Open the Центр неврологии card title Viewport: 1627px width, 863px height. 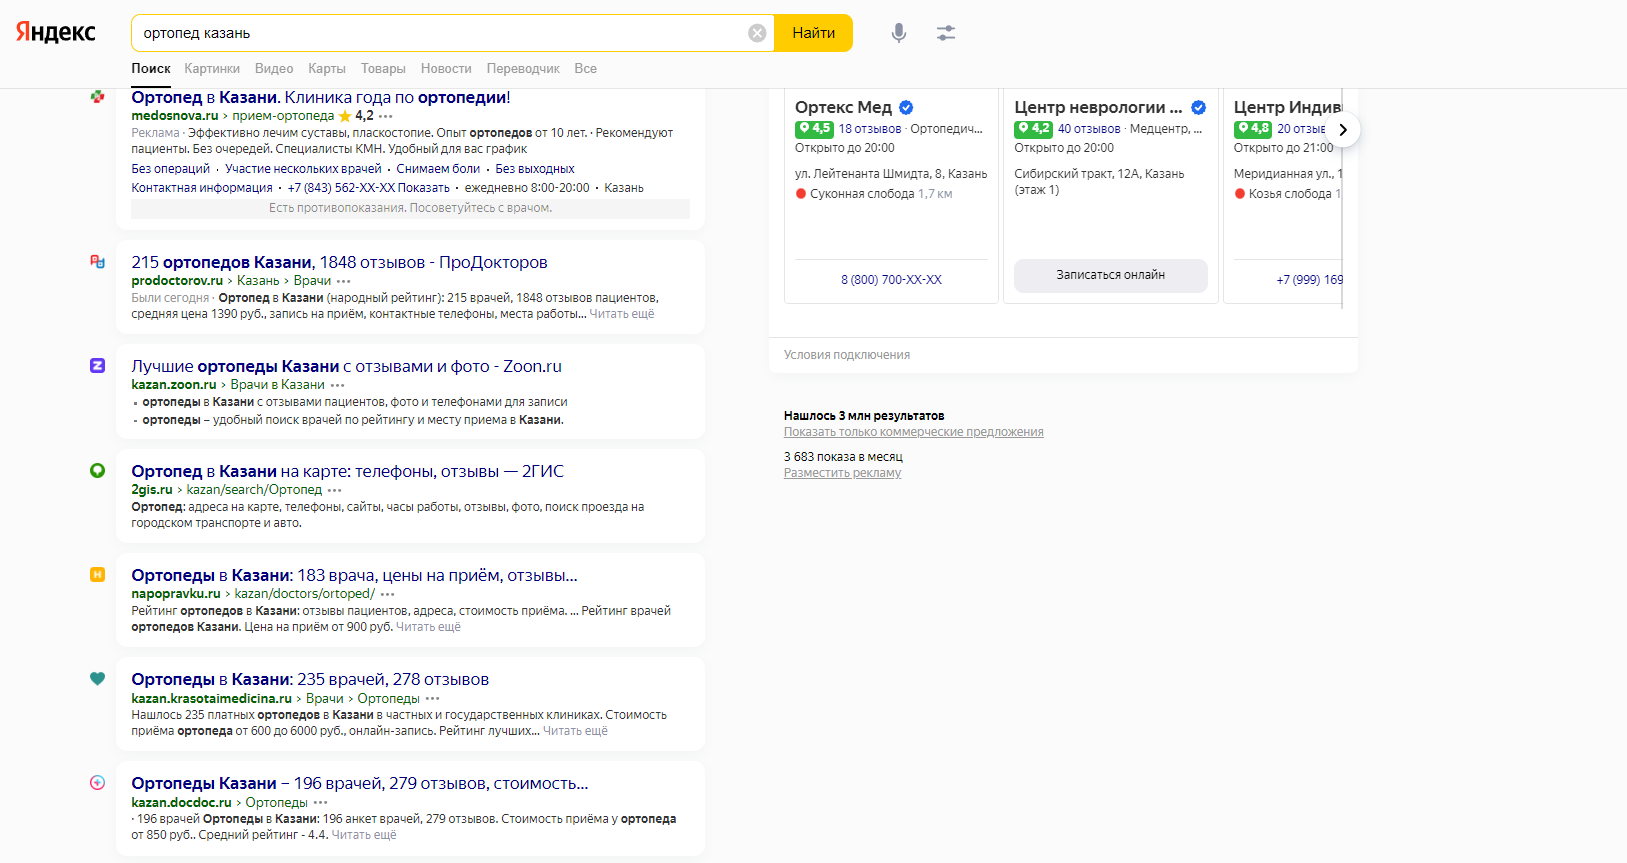tap(1098, 107)
